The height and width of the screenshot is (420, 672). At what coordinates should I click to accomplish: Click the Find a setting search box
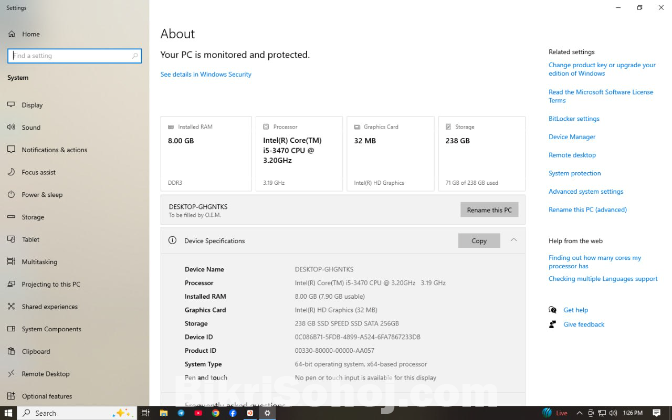75,56
